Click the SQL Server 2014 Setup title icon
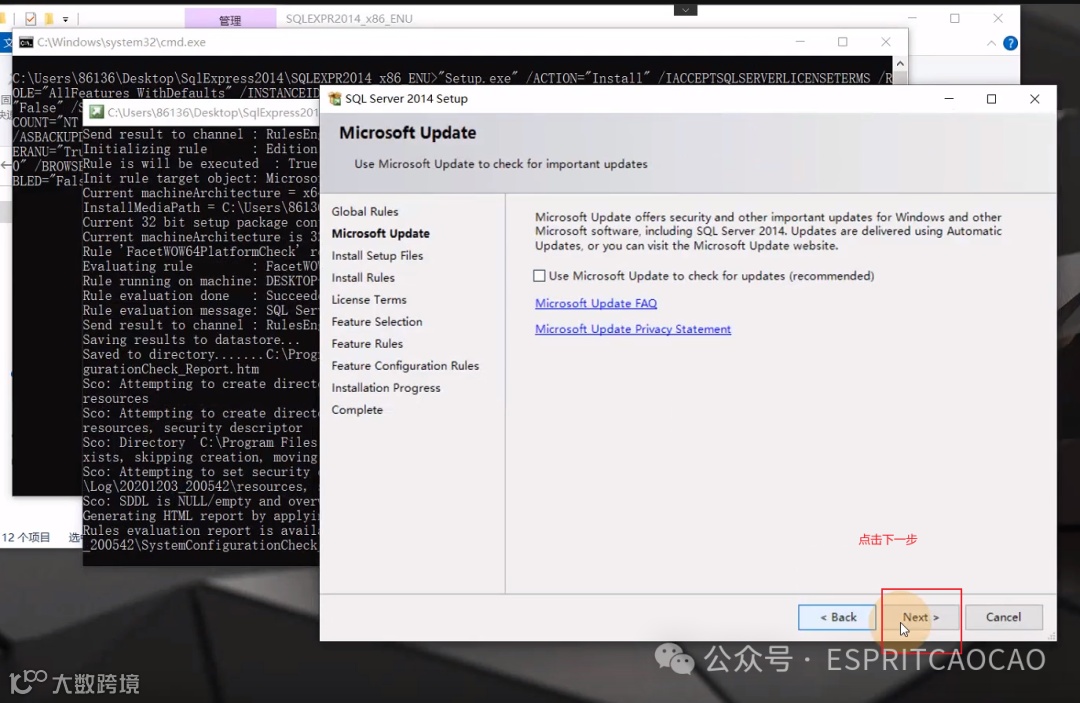 pyautogui.click(x=335, y=98)
